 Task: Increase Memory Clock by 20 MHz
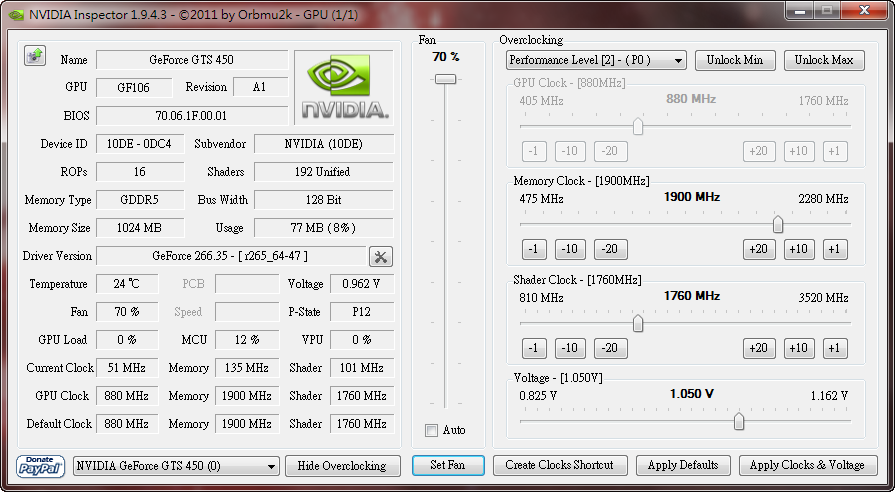coord(759,249)
